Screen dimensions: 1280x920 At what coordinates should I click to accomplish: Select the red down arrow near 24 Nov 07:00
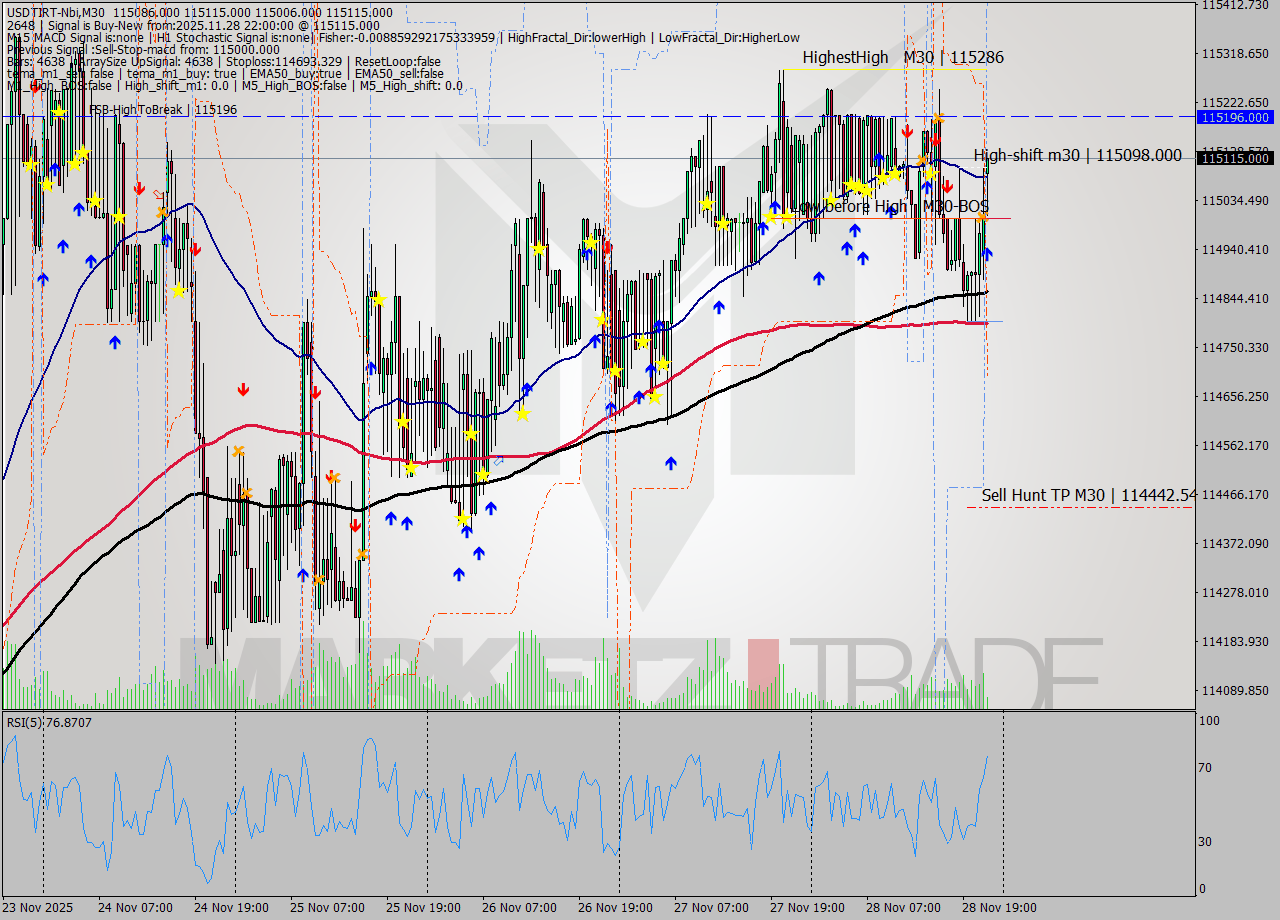(140, 189)
